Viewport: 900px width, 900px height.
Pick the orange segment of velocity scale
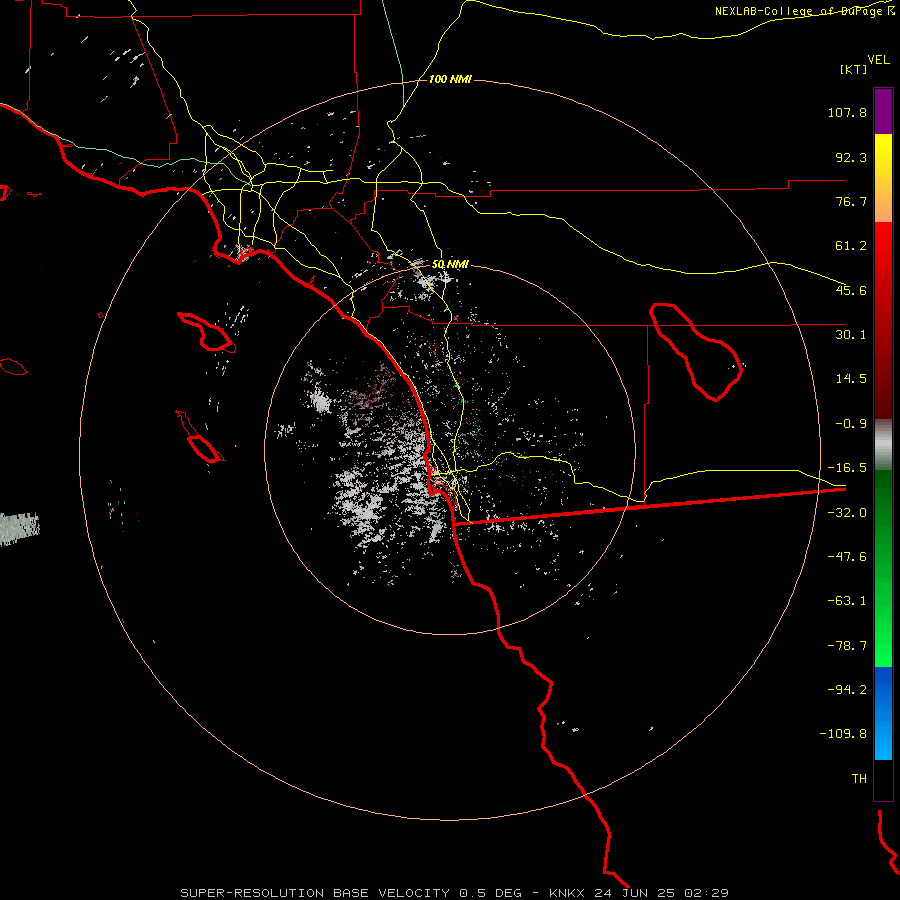[883, 201]
